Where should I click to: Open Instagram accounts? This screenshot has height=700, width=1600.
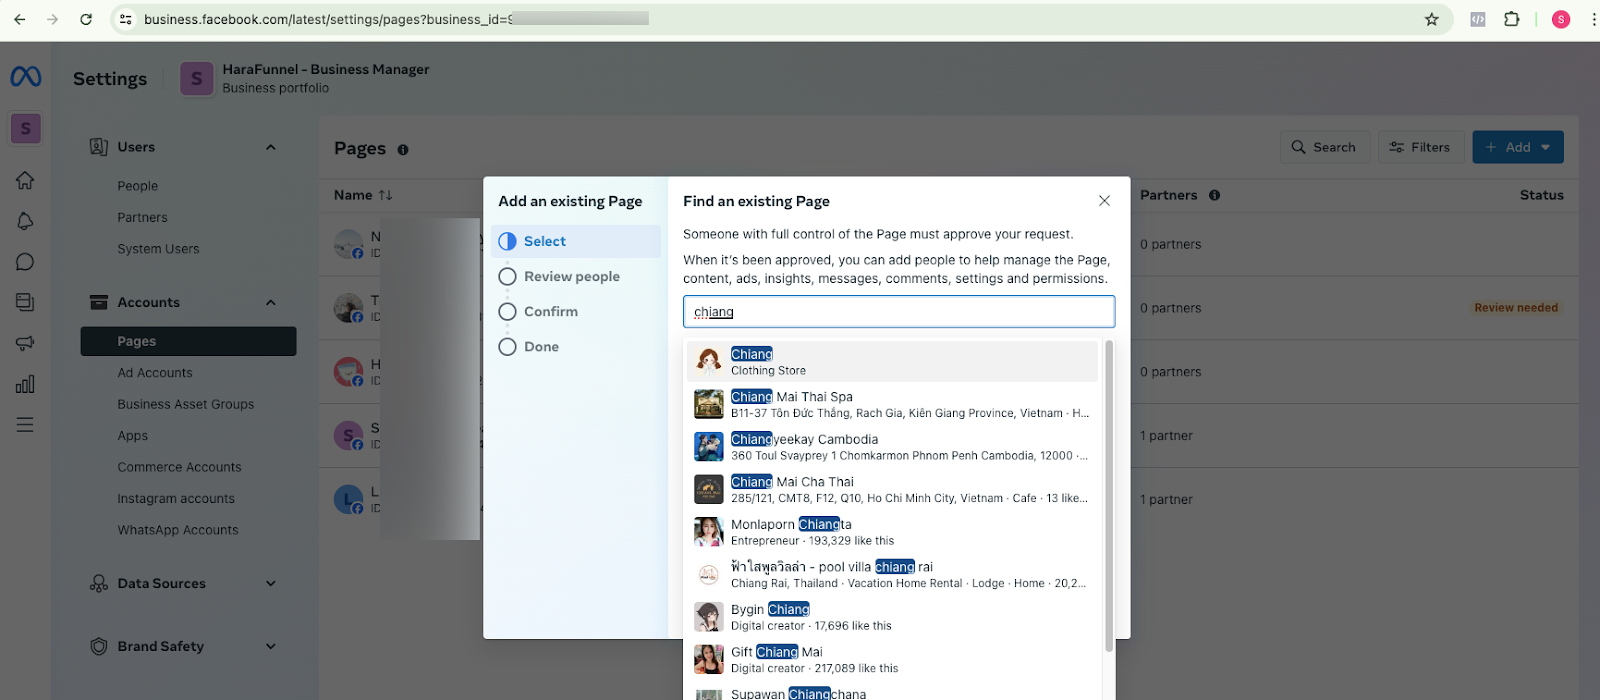pos(176,499)
